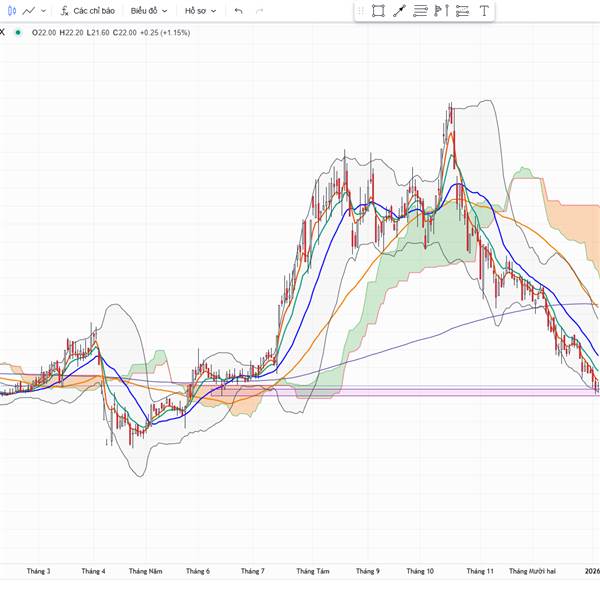Click the Tháng 11 time axis label
This screenshot has height=600, width=600.
[x=480, y=571]
